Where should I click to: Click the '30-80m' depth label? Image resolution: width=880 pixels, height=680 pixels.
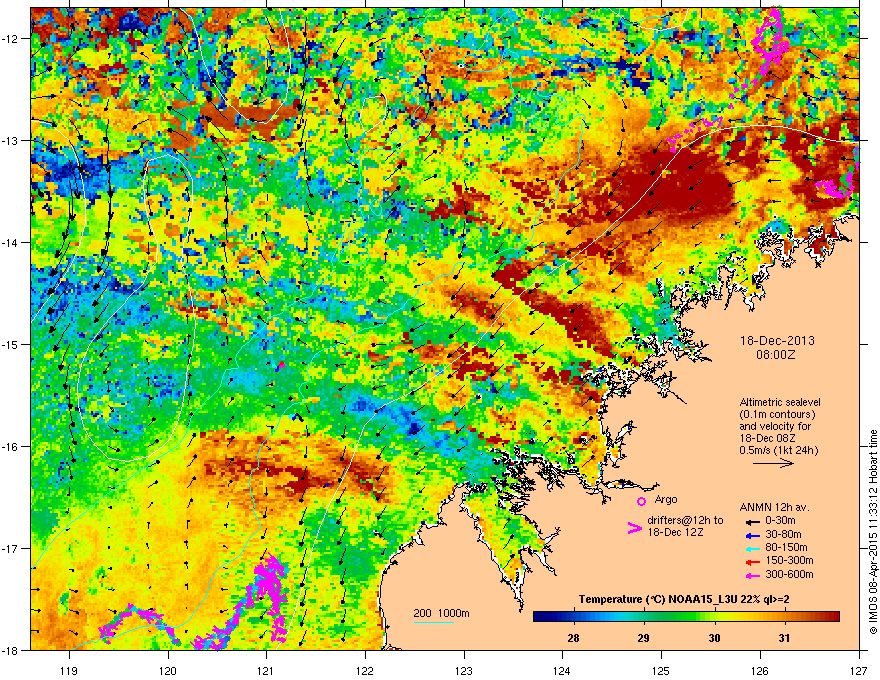pyautogui.click(x=783, y=534)
